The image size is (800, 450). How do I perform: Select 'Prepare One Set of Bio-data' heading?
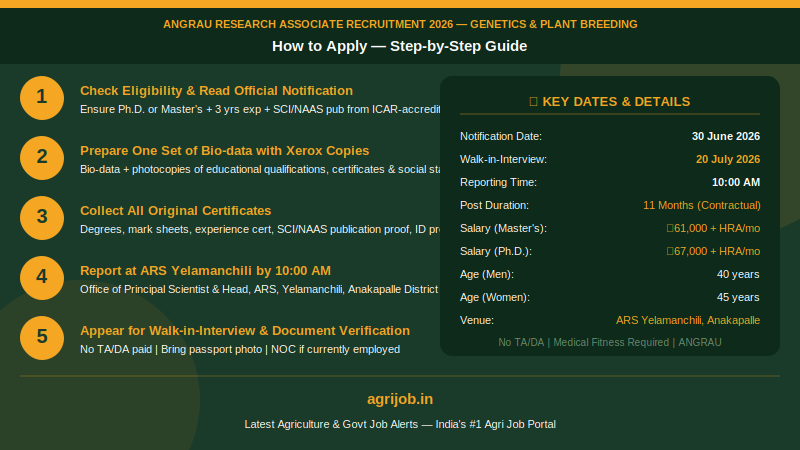click(x=224, y=151)
